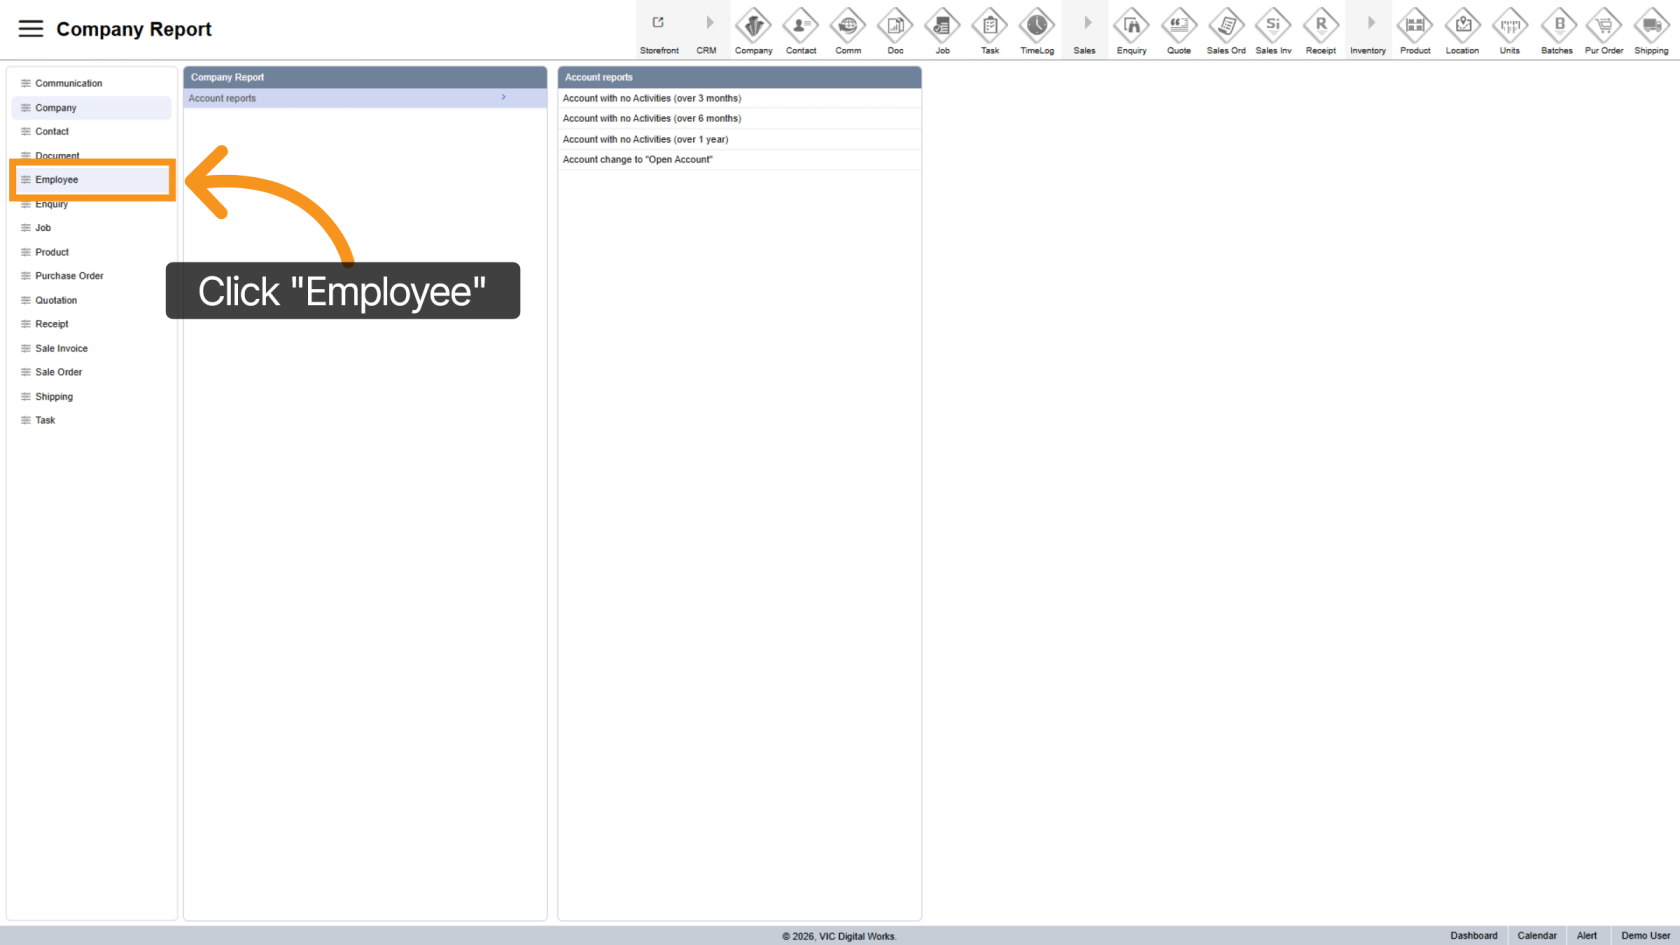The height and width of the screenshot is (945, 1680).
Task: Open the hamburger menu
Action: point(31,29)
